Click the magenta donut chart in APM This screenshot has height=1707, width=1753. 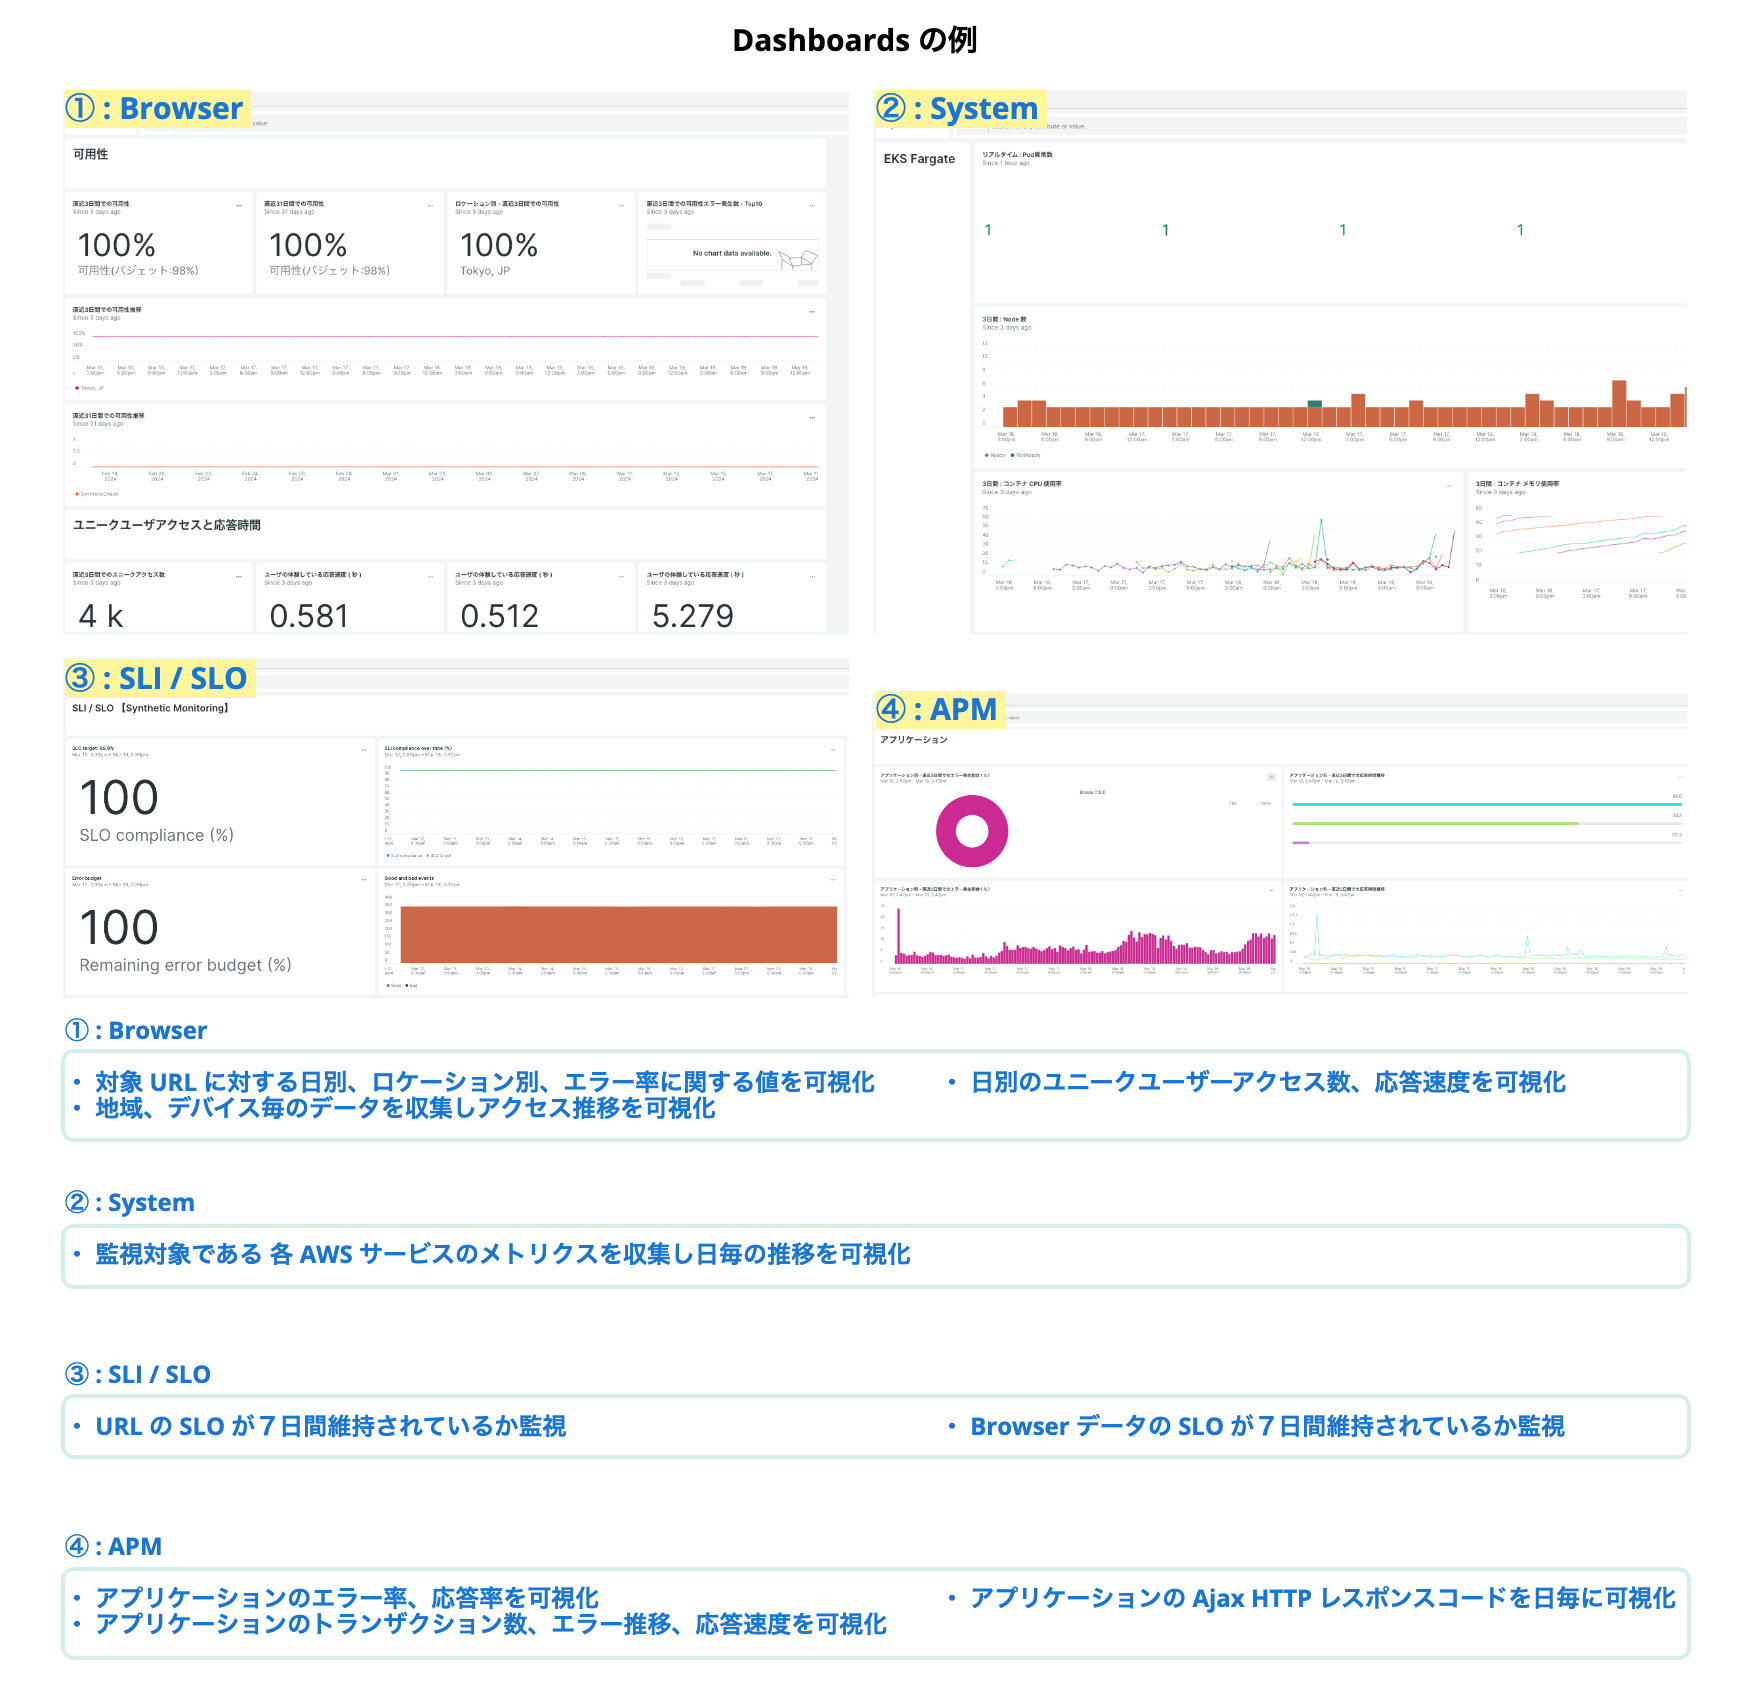pos(971,831)
